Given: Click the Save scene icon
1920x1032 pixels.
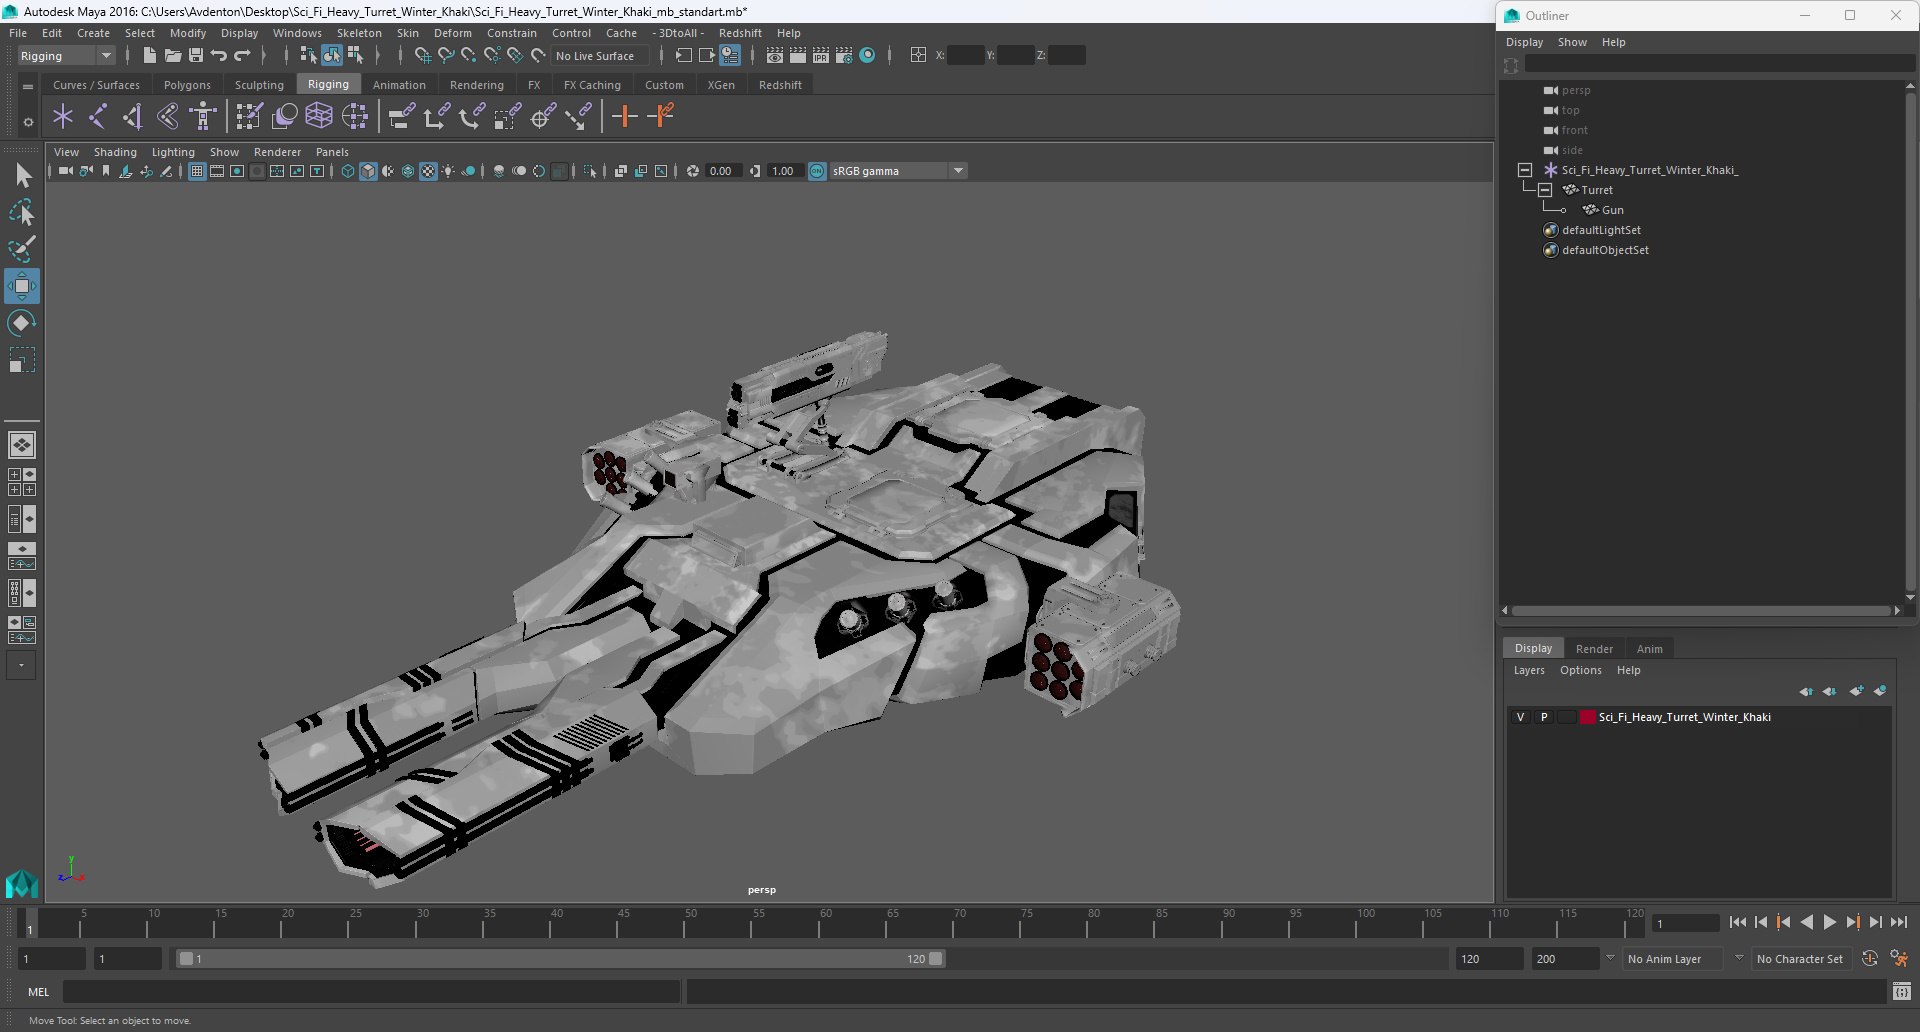Looking at the screenshot, I should coord(196,56).
